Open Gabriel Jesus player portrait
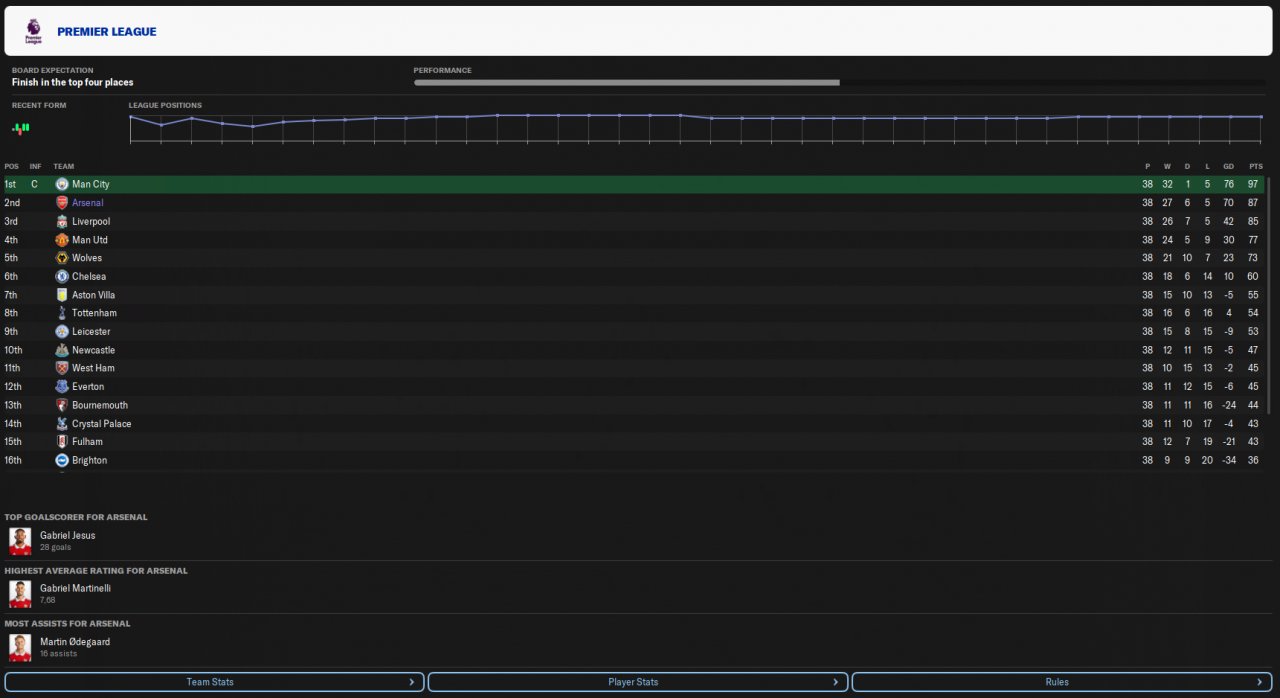Image resolution: width=1280 pixels, height=698 pixels. pos(20,541)
